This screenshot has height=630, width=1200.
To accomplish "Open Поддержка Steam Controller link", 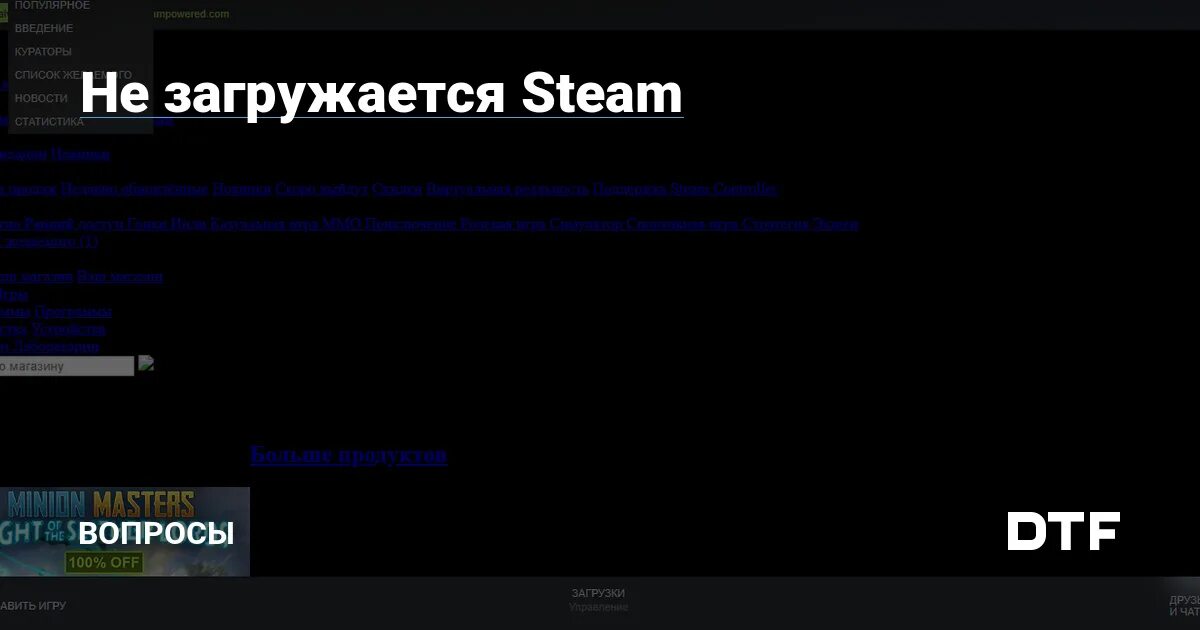I will click(x=685, y=189).
